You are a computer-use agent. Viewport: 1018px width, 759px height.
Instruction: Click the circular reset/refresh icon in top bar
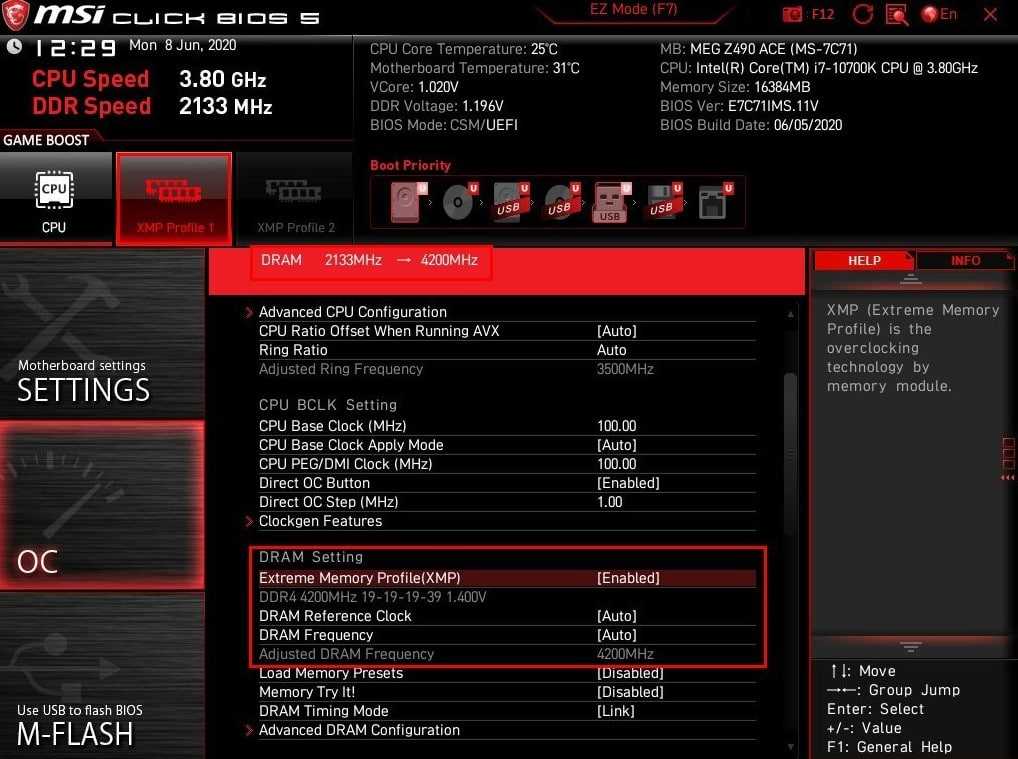click(x=862, y=14)
